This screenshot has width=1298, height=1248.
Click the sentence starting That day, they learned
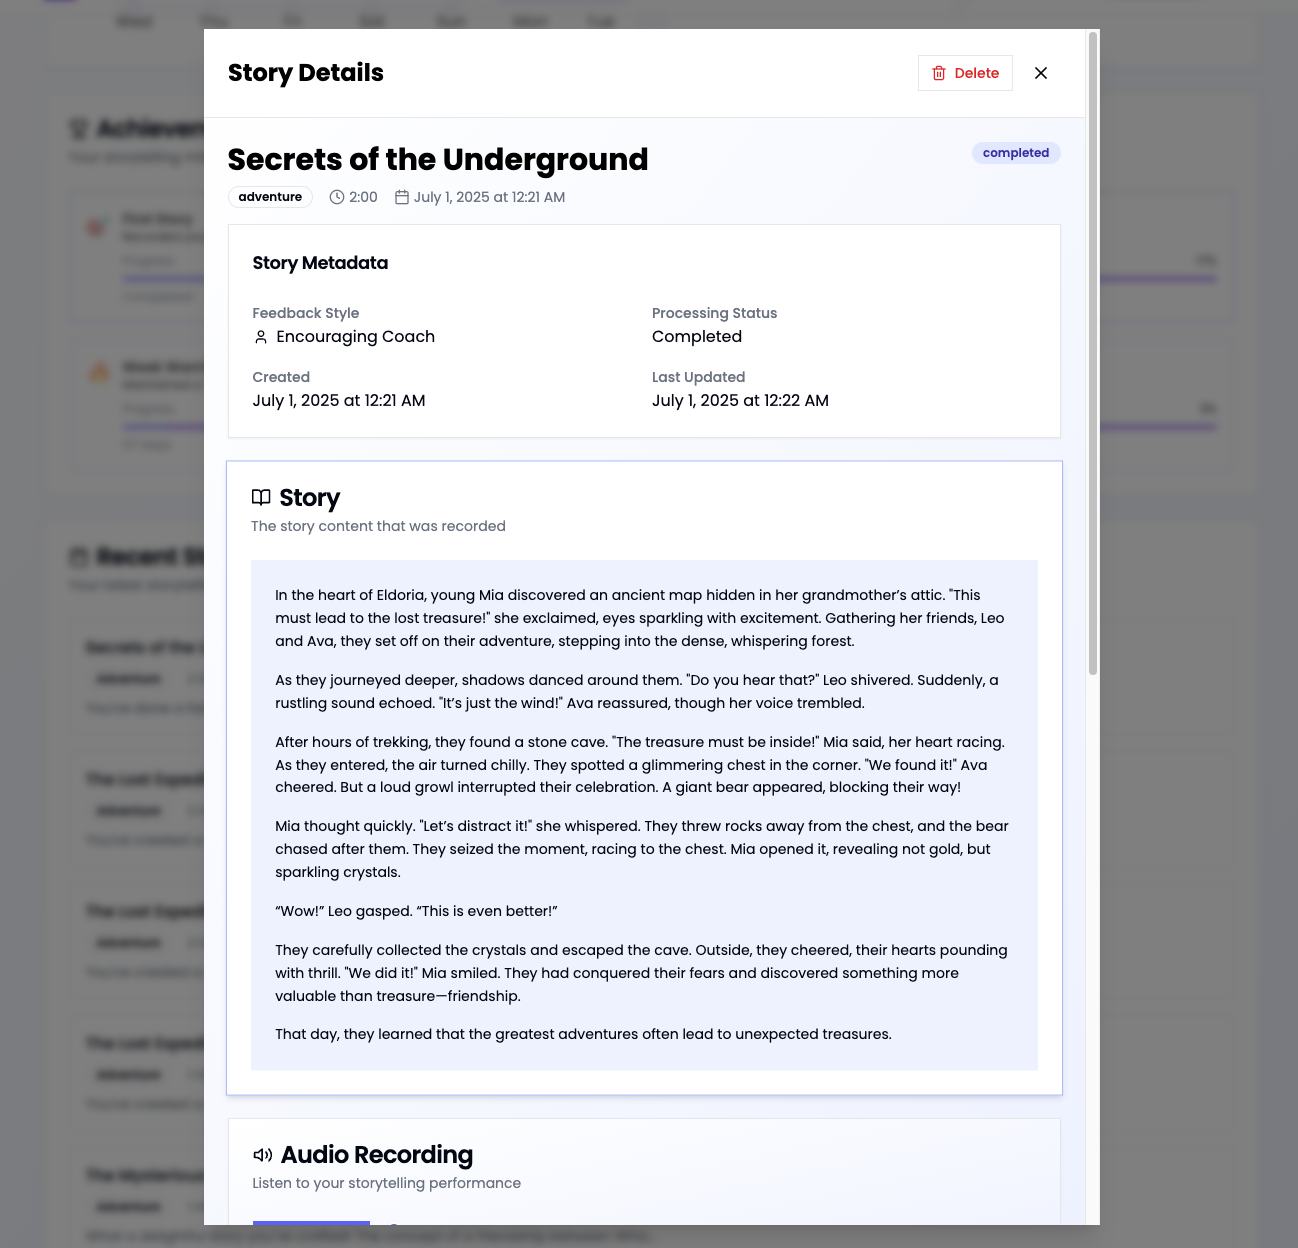(583, 1034)
